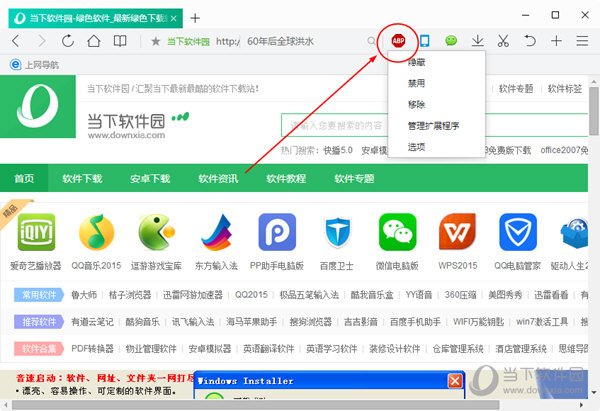Click the 当下软件园 green logo
The image size is (600, 411).
38,106
